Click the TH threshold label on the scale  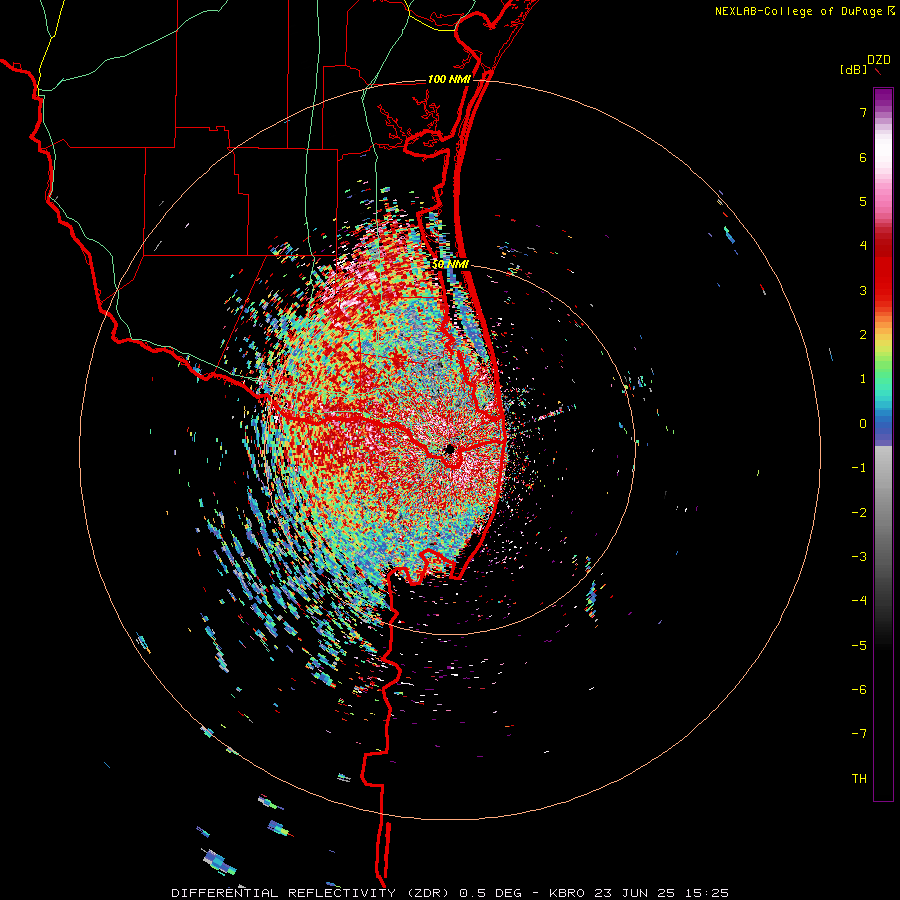pyautogui.click(x=859, y=779)
